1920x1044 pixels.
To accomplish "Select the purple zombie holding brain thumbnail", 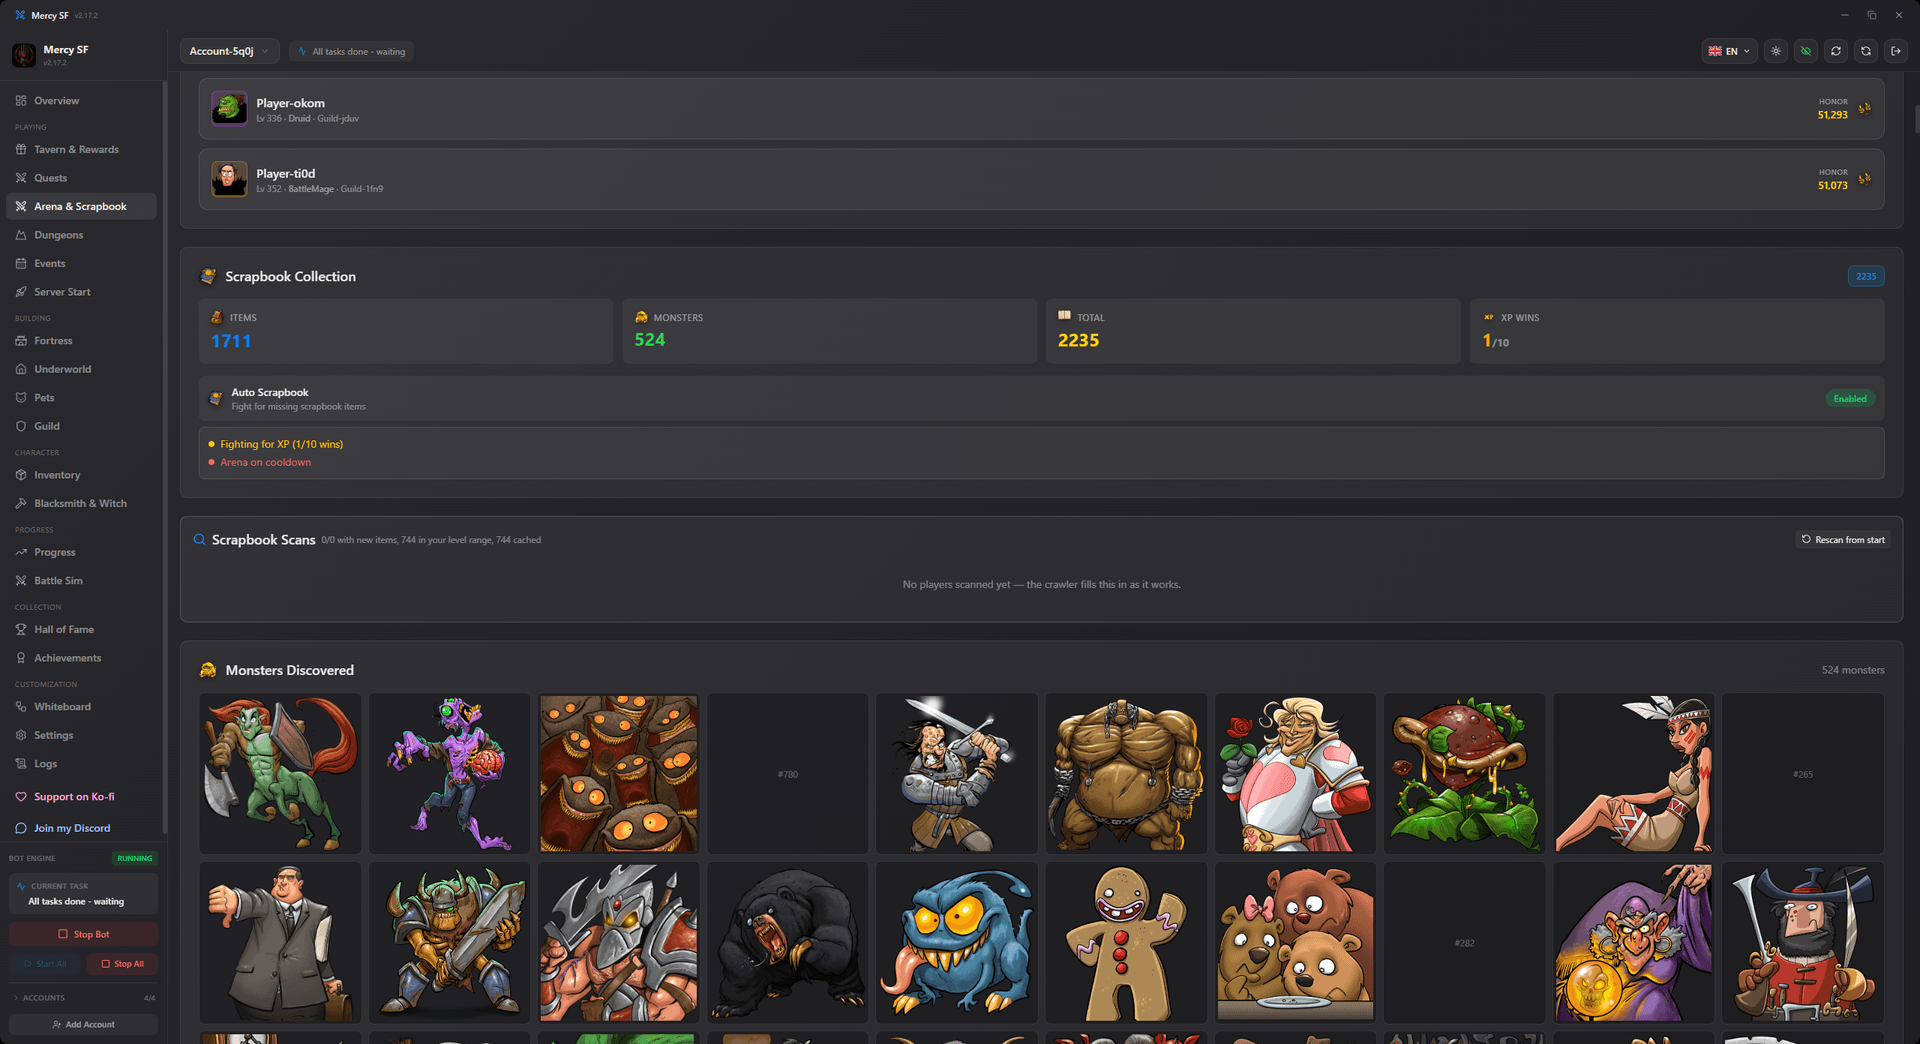I will click(449, 774).
